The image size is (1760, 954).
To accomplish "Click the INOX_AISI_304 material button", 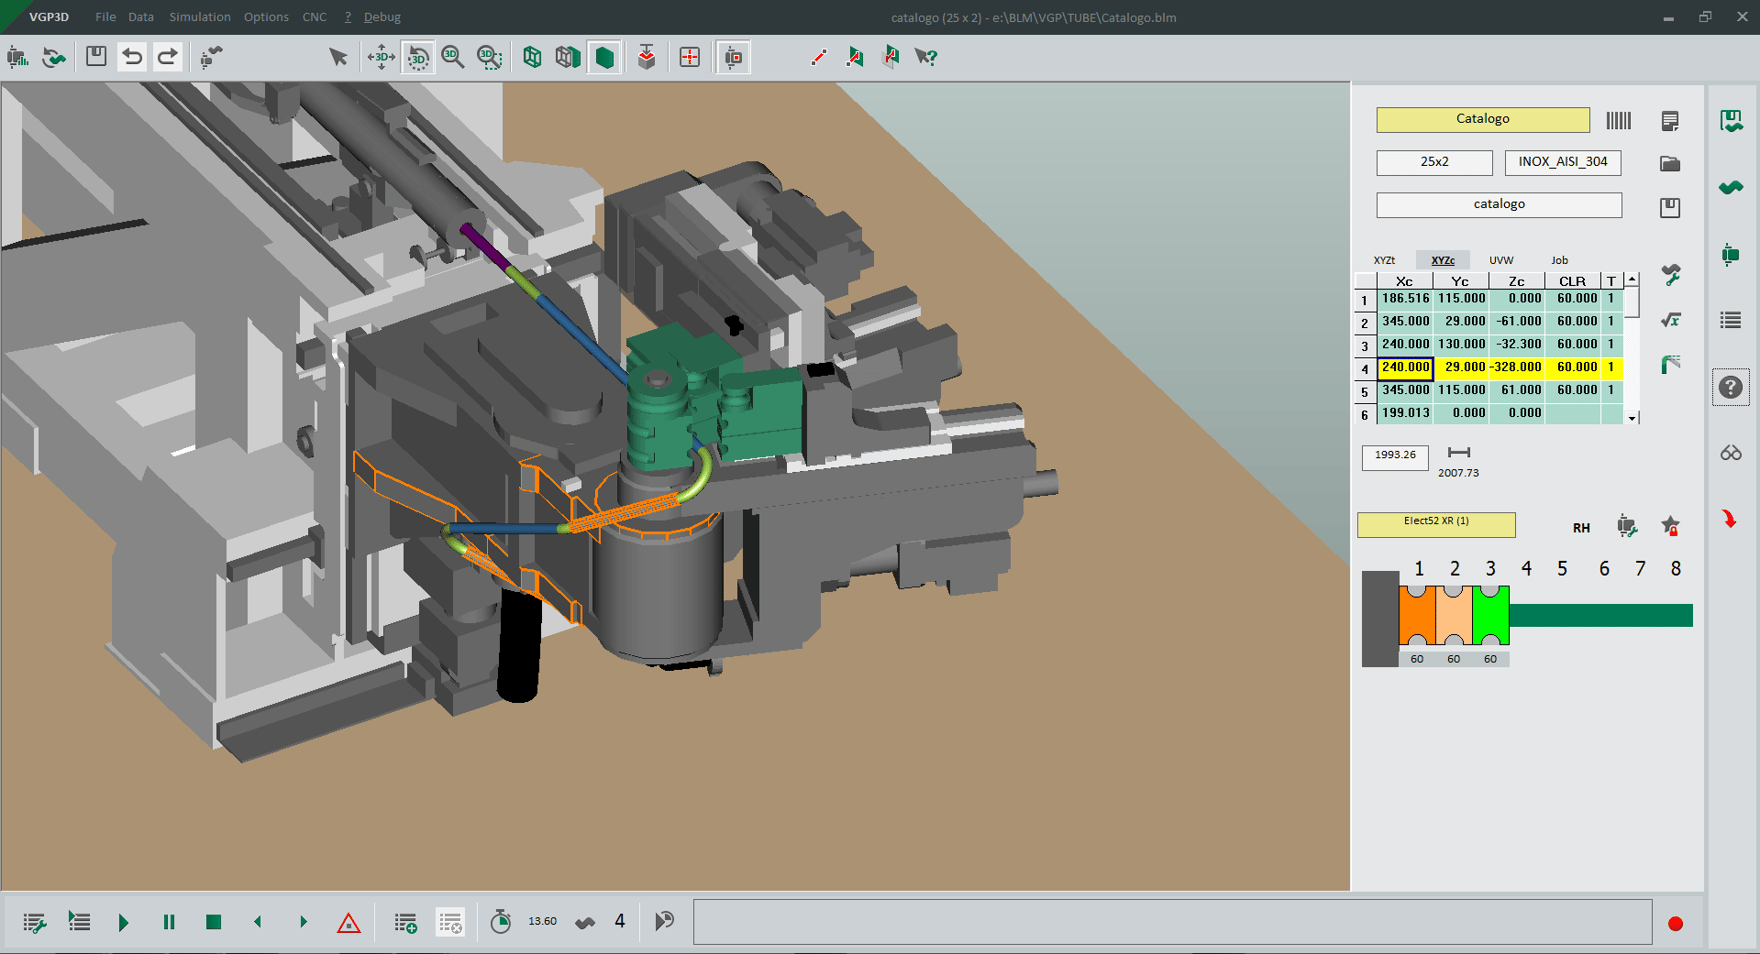I will (1562, 162).
